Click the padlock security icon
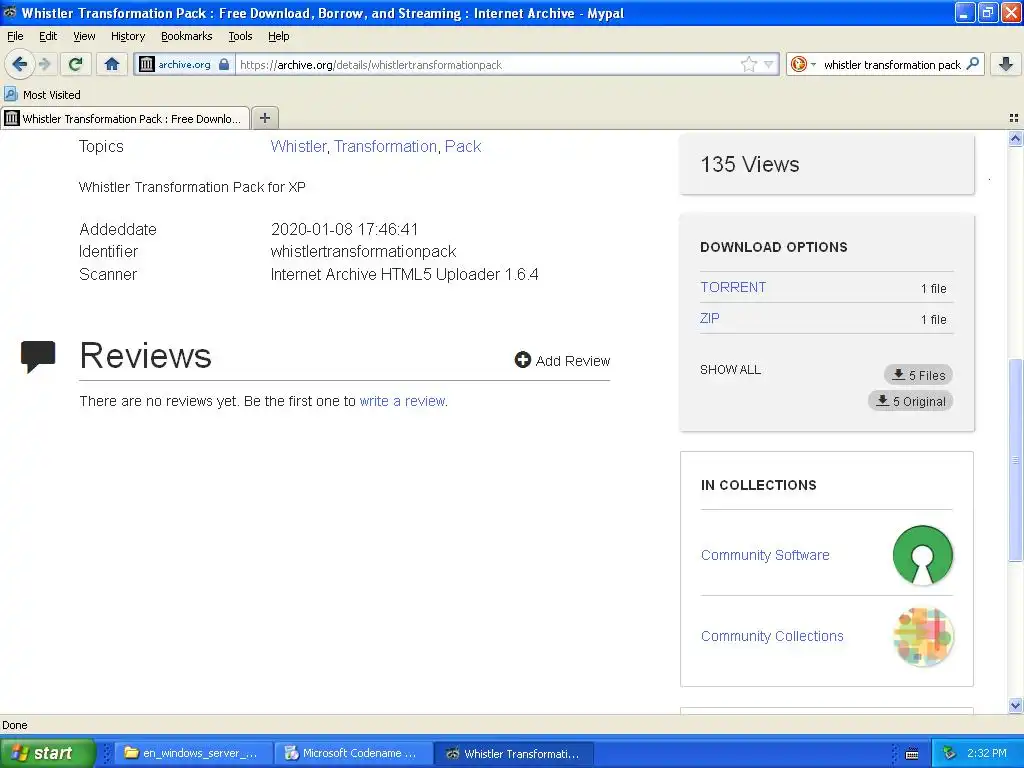This screenshot has width=1024, height=768. pyautogui.click(x=224, y=64)
